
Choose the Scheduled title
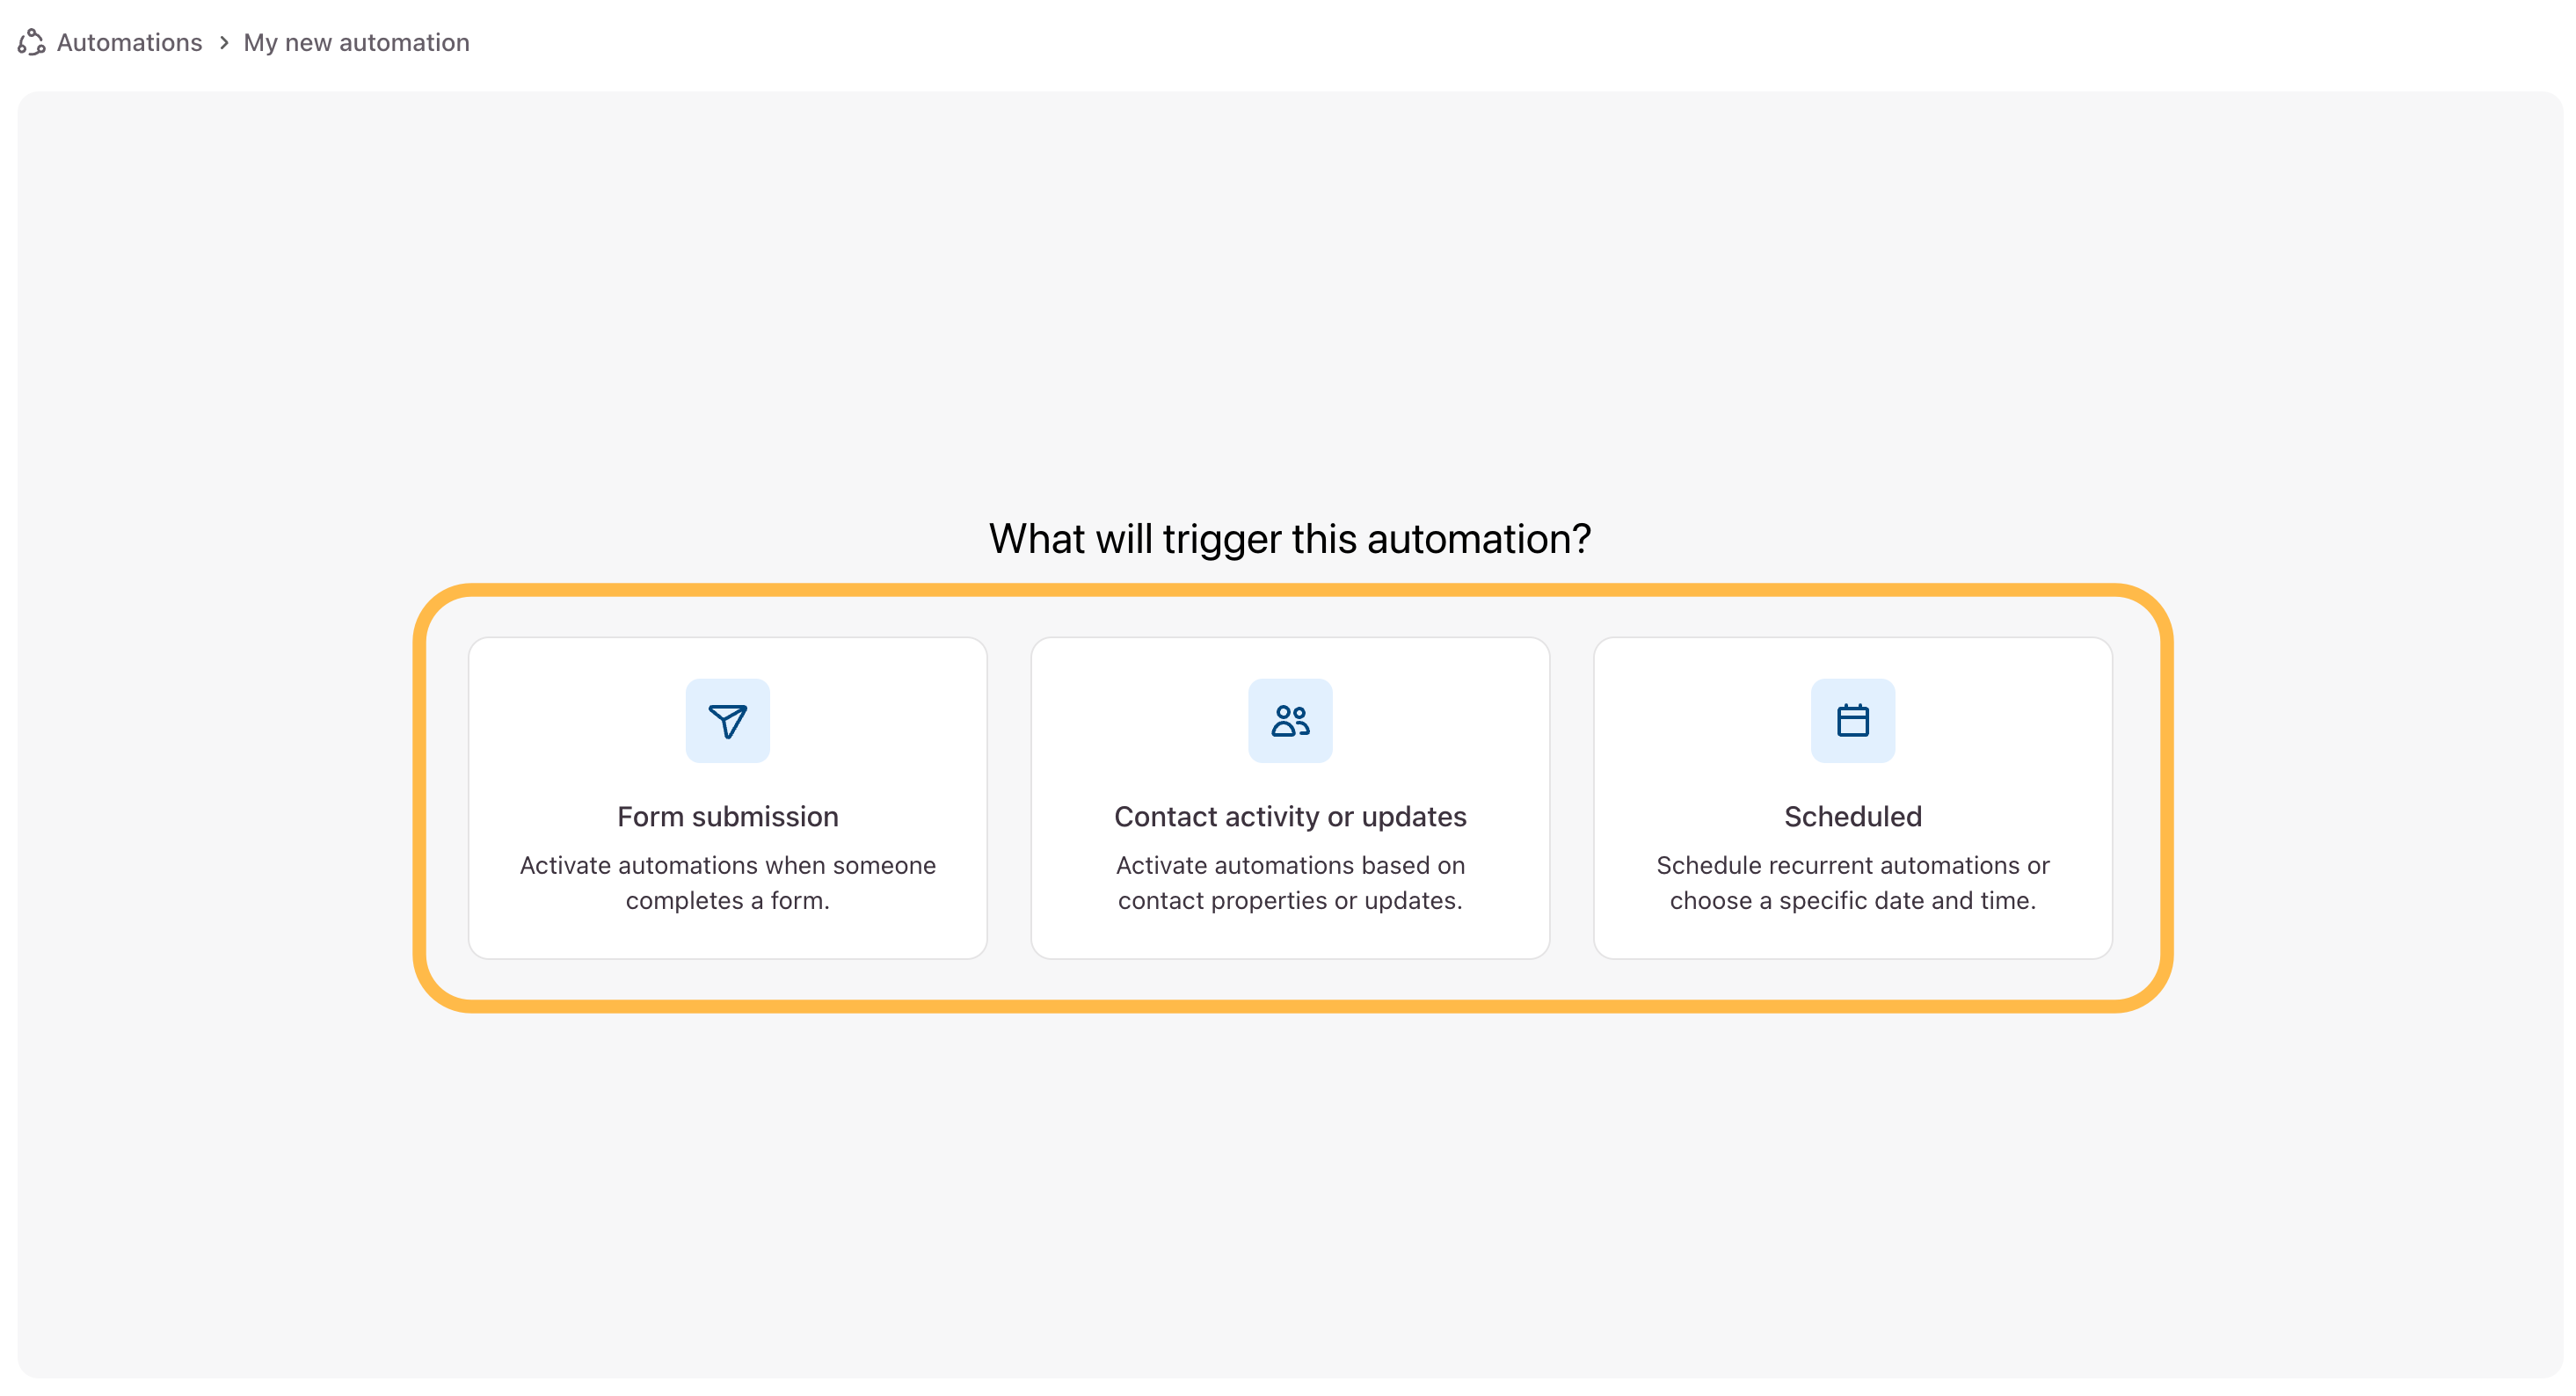1852,816
